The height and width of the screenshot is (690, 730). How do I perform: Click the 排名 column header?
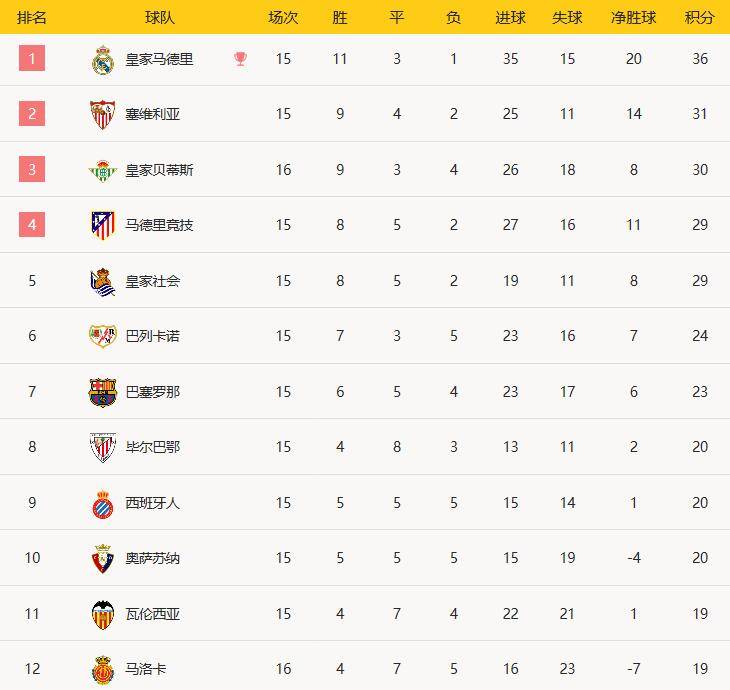coord(32,18)
